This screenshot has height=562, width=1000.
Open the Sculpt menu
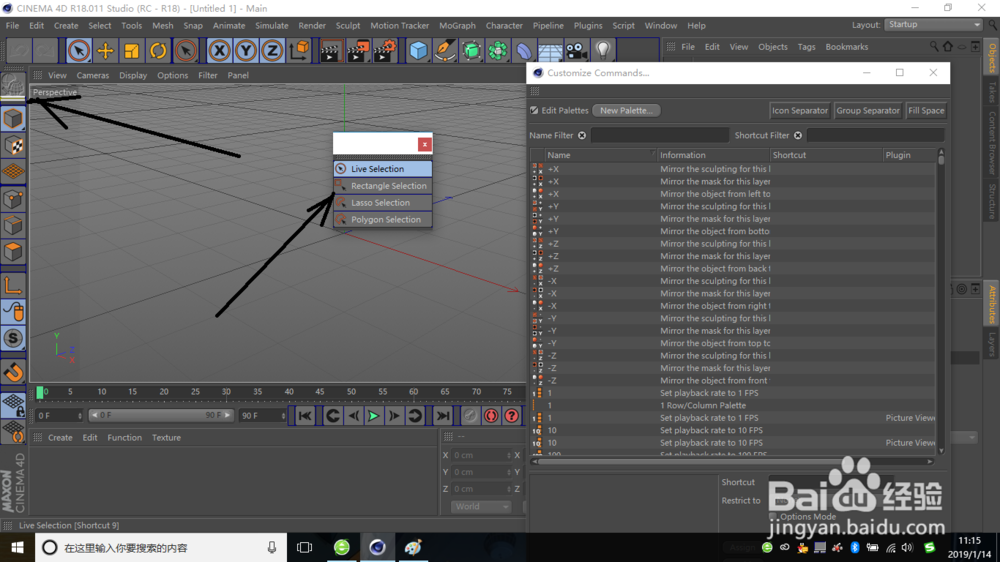pyautogui.click(x=348, y=26)
